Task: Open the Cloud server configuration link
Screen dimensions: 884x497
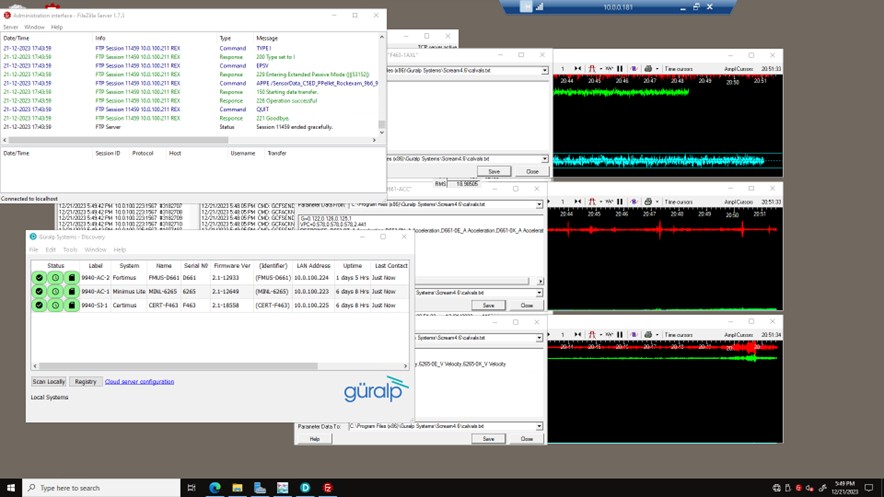Action: tap(139, 382)
